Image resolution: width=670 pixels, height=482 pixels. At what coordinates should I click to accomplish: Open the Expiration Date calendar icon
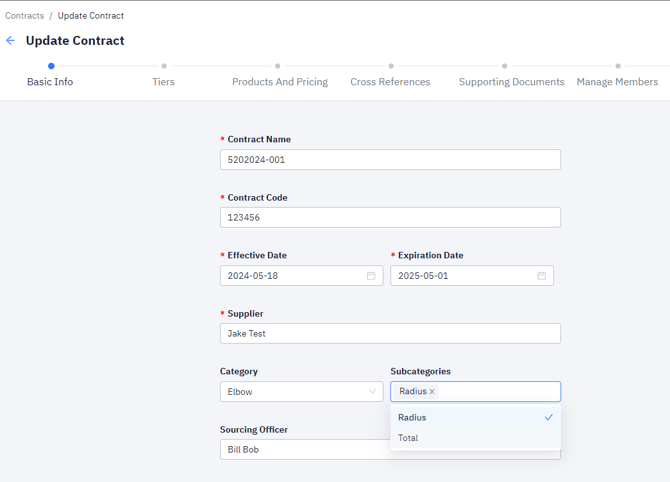coord(542,276)
